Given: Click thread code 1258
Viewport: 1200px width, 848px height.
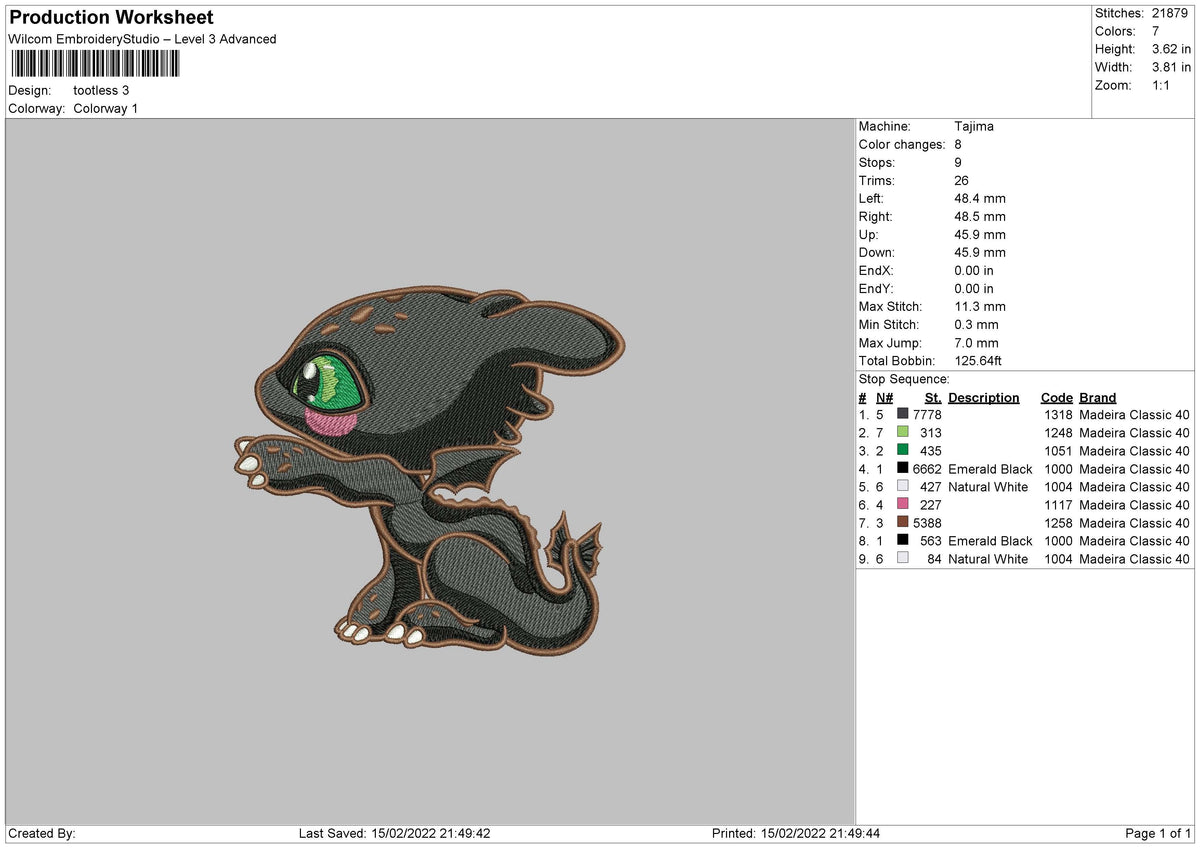Looking at the screenshot, I should click(x=1058, y=523).
